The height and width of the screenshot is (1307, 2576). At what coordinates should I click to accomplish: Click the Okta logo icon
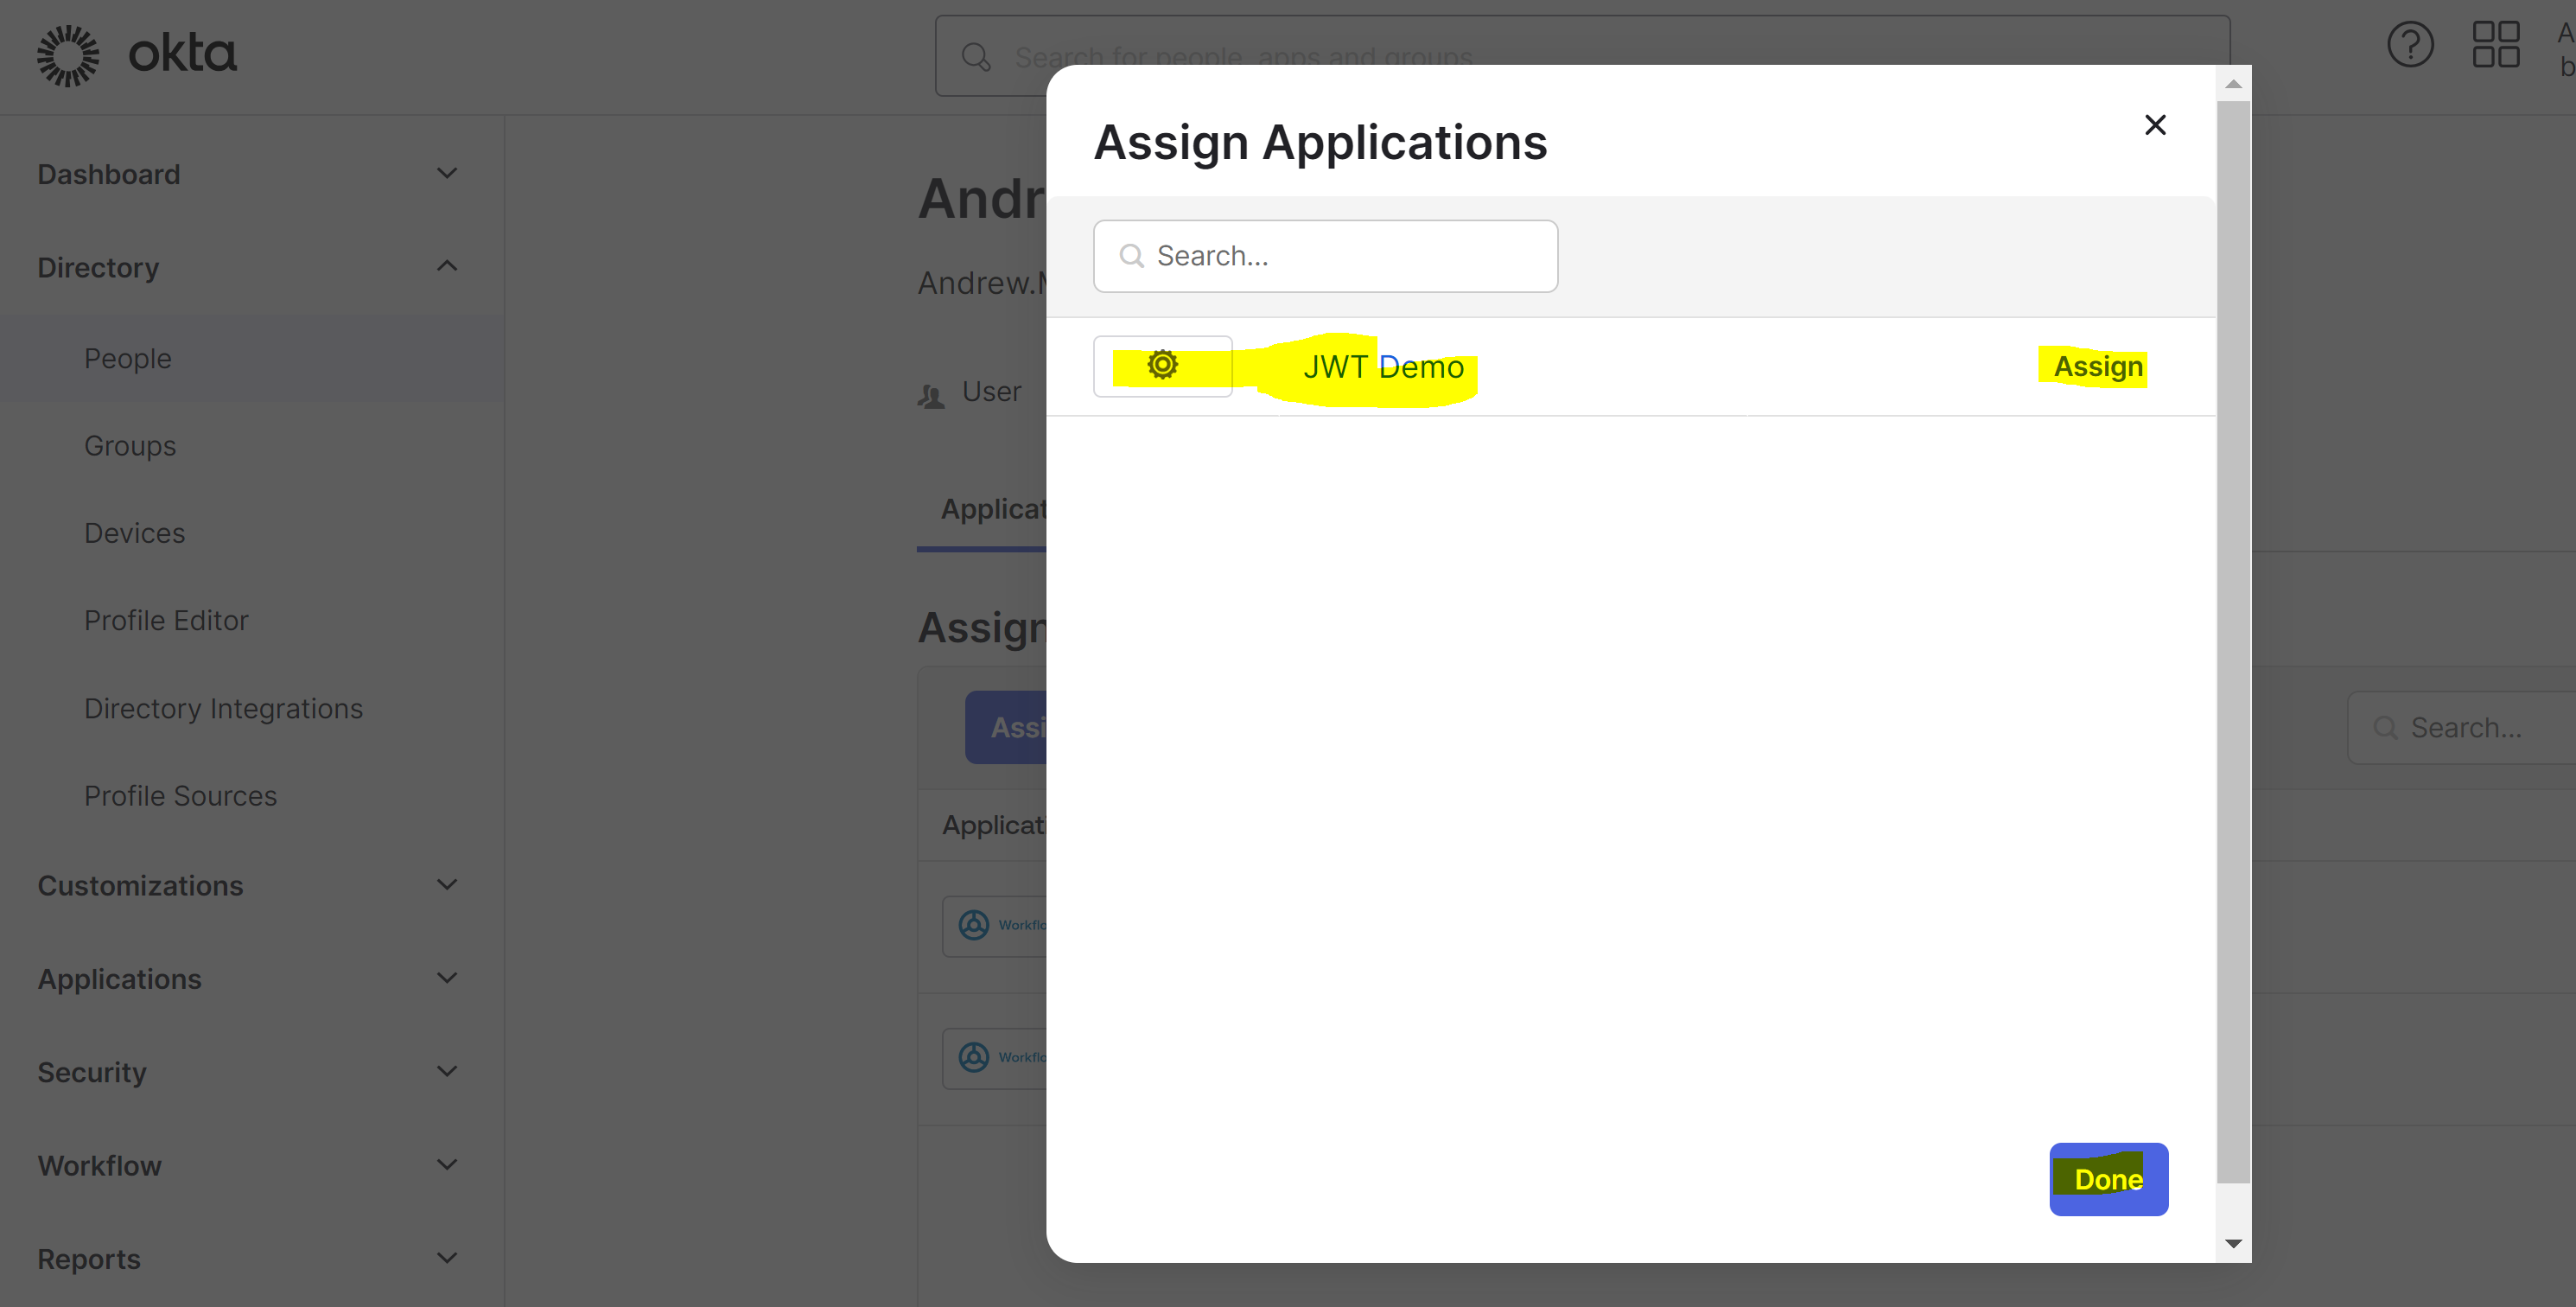coord(67,55)
